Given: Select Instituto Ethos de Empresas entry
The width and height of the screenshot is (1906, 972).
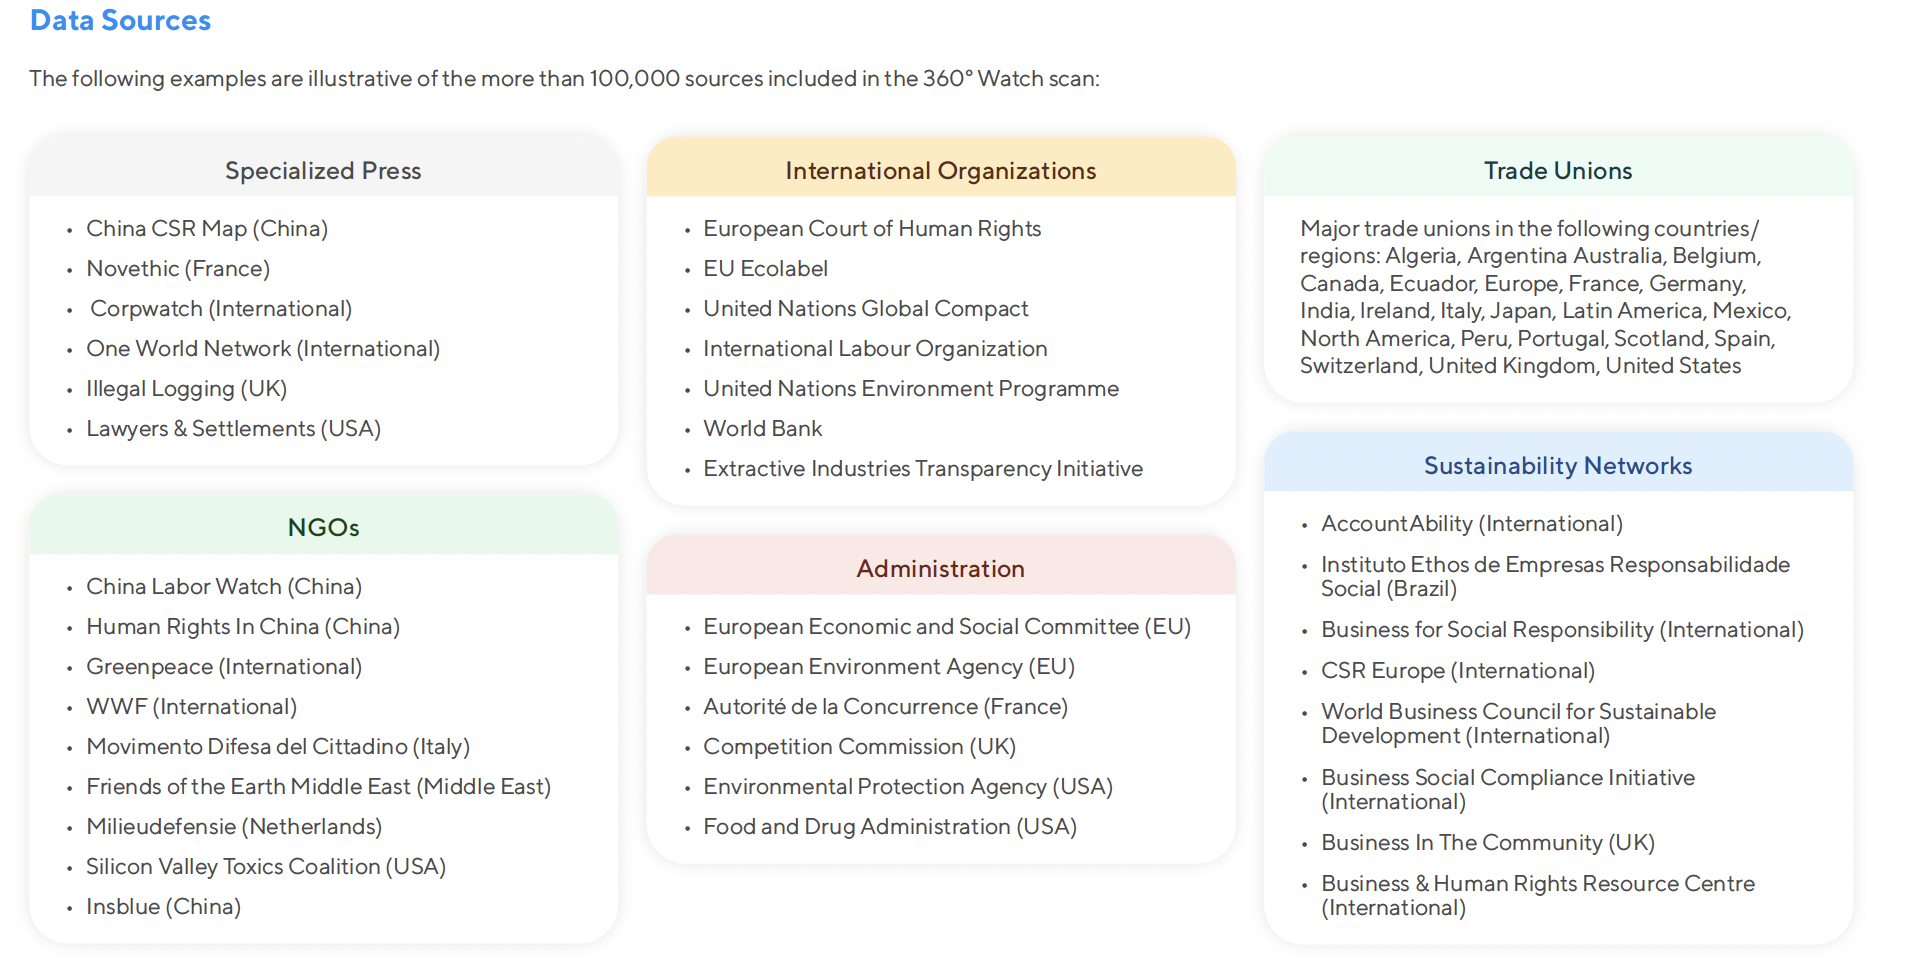Looking at the screenshot, I should point(1556,577).
